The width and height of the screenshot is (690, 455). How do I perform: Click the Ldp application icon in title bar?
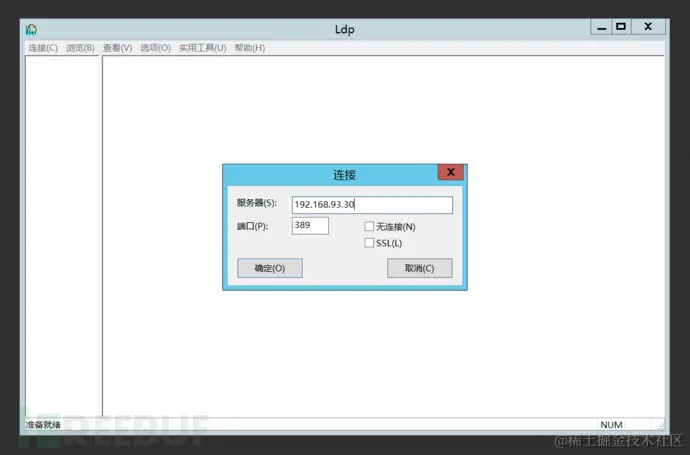pos(32,29)
